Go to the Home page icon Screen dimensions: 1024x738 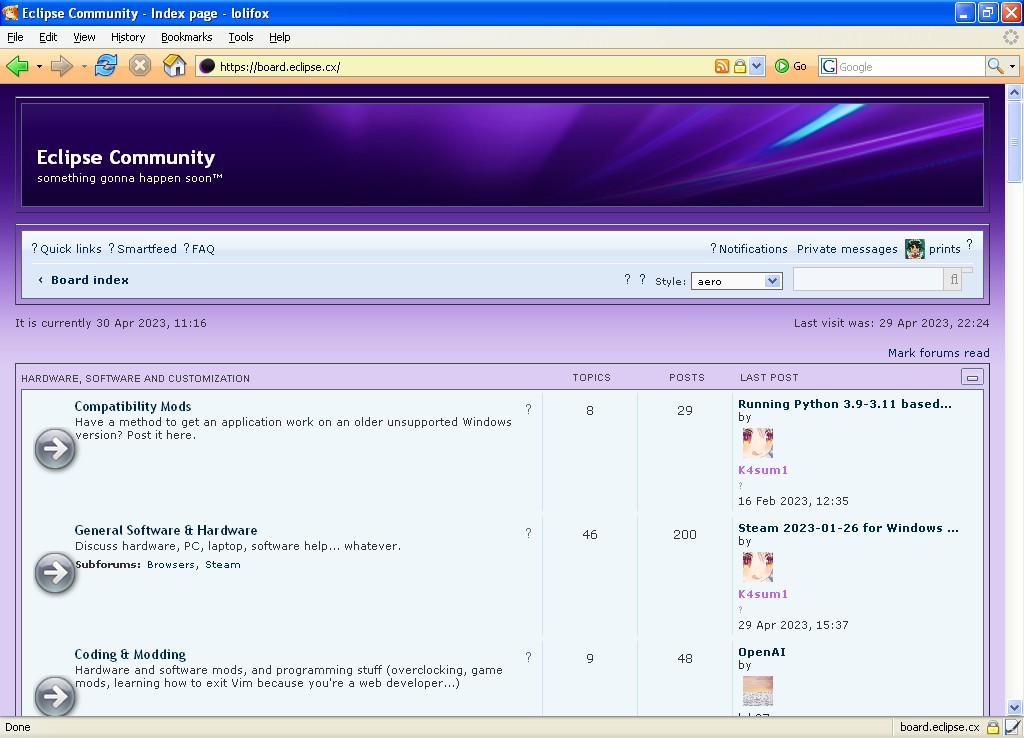(174, 66)
